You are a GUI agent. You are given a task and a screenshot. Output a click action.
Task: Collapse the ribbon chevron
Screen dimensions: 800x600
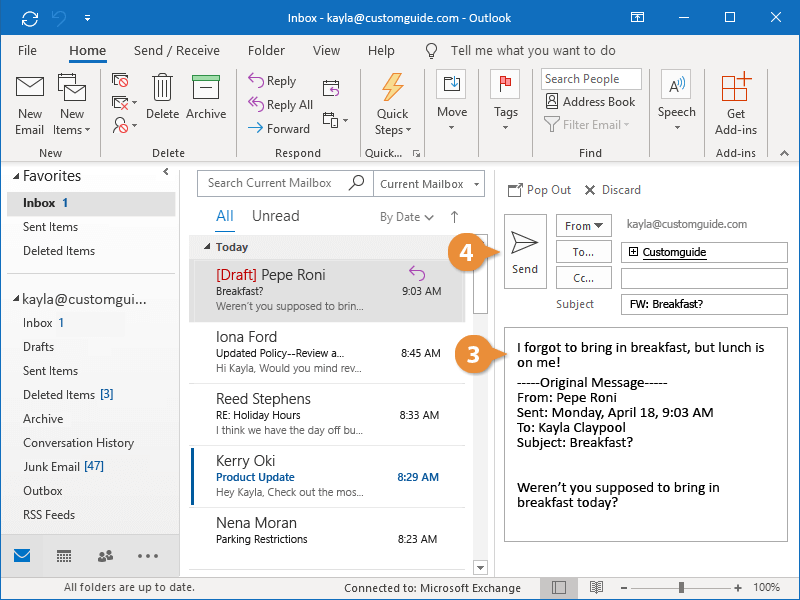click(784, 153)
